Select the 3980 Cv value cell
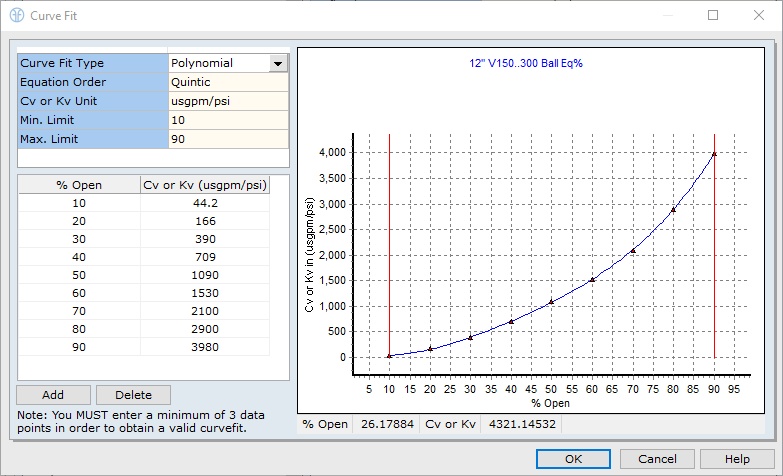Image resolution: width=783 pixels, height=476 pixels. point(205,347)
